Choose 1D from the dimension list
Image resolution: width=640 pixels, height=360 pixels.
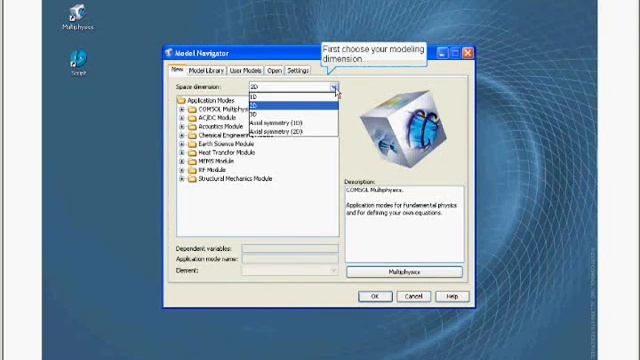click(293, 97)
